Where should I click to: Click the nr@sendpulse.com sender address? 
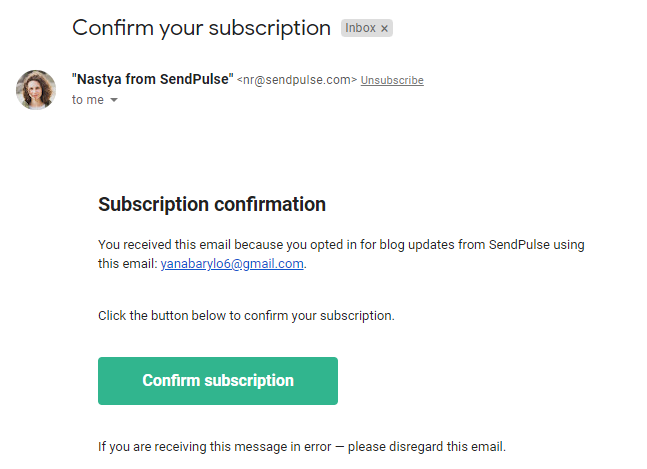pos(297,80)
